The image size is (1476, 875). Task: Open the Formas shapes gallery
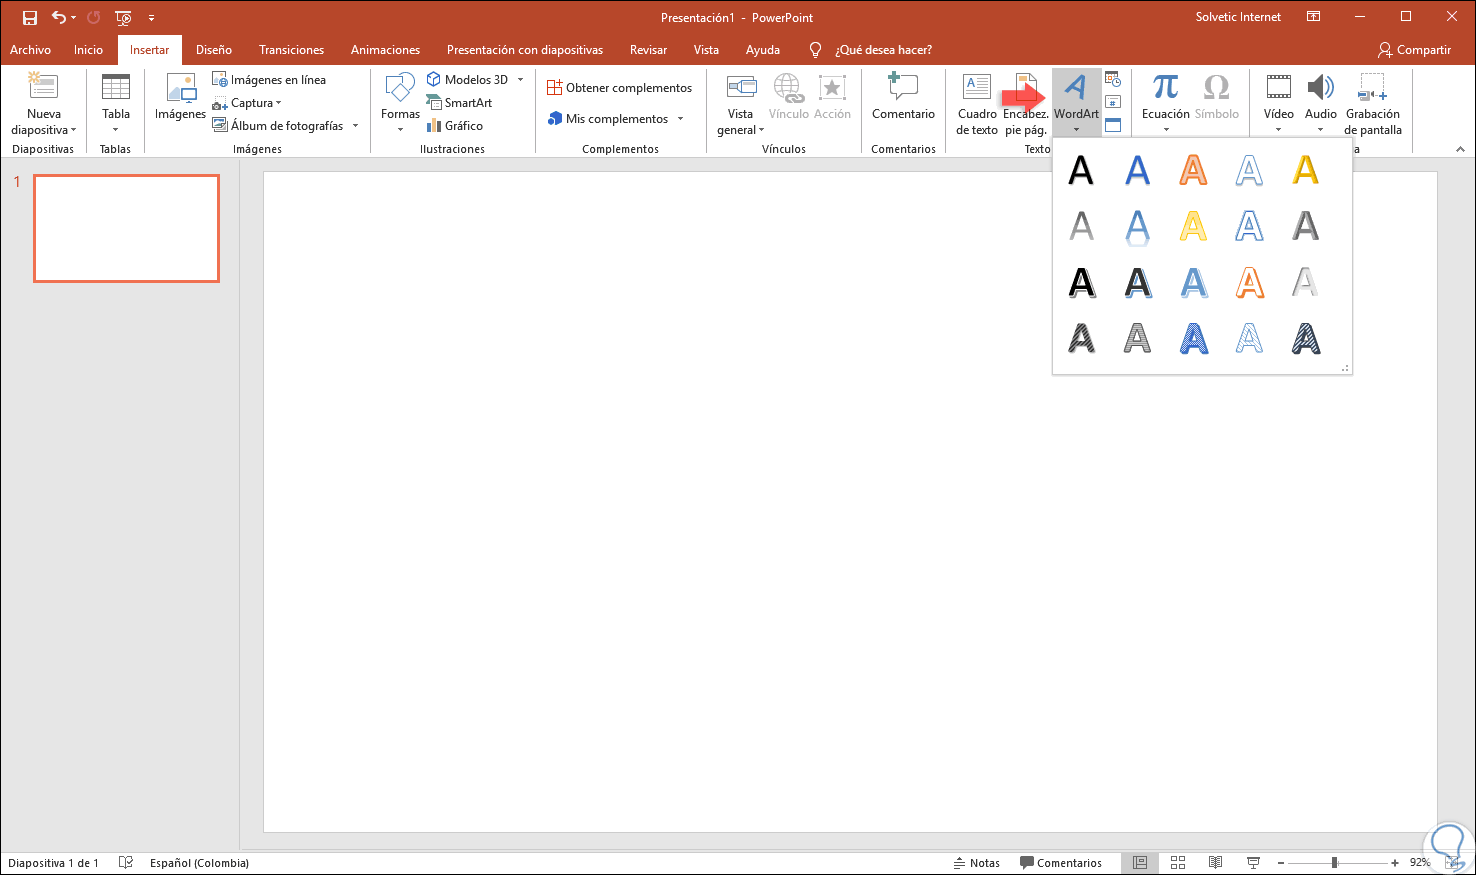(400, 103)
